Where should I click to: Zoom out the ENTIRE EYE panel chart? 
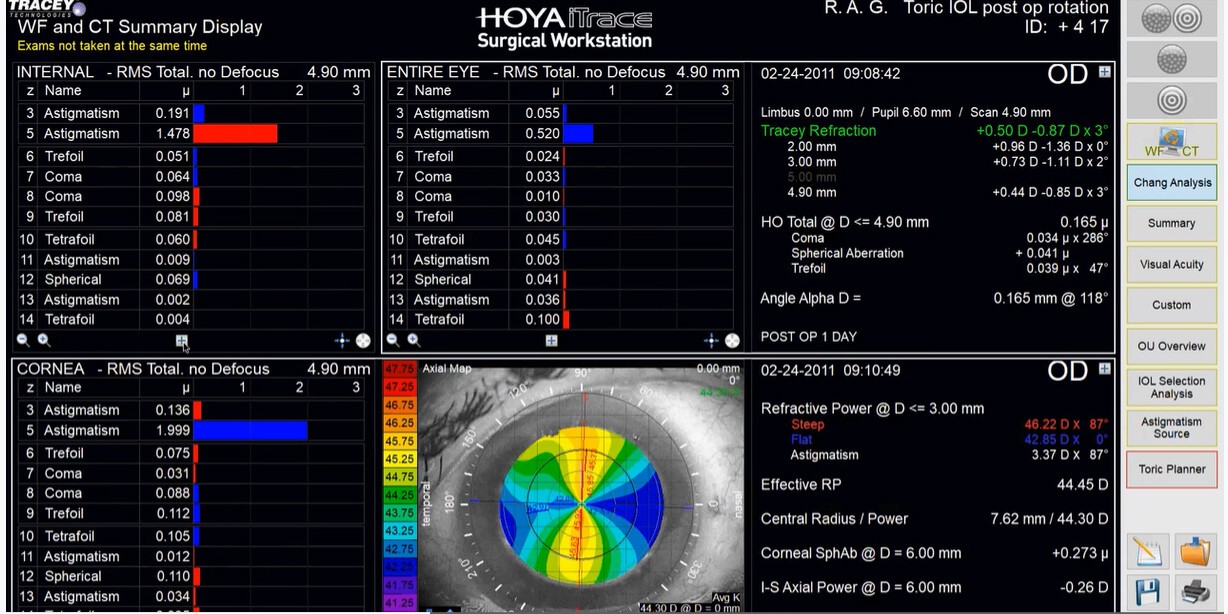393,341
